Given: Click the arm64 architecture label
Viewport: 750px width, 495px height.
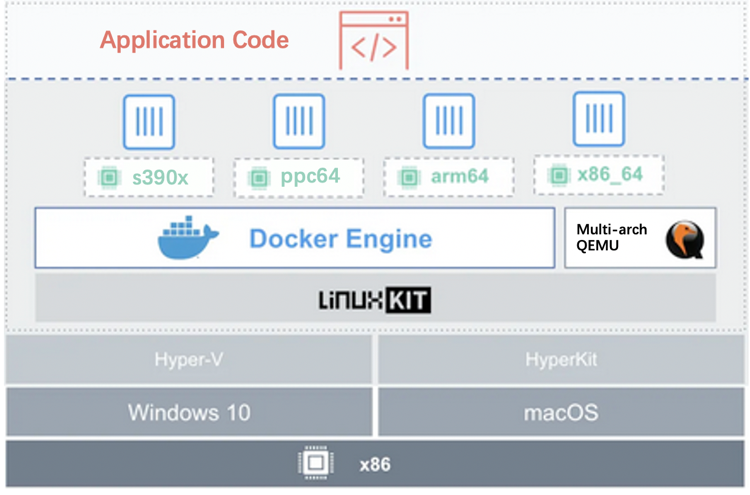Looking at the screenshot, I should click(x=460, y=176).
